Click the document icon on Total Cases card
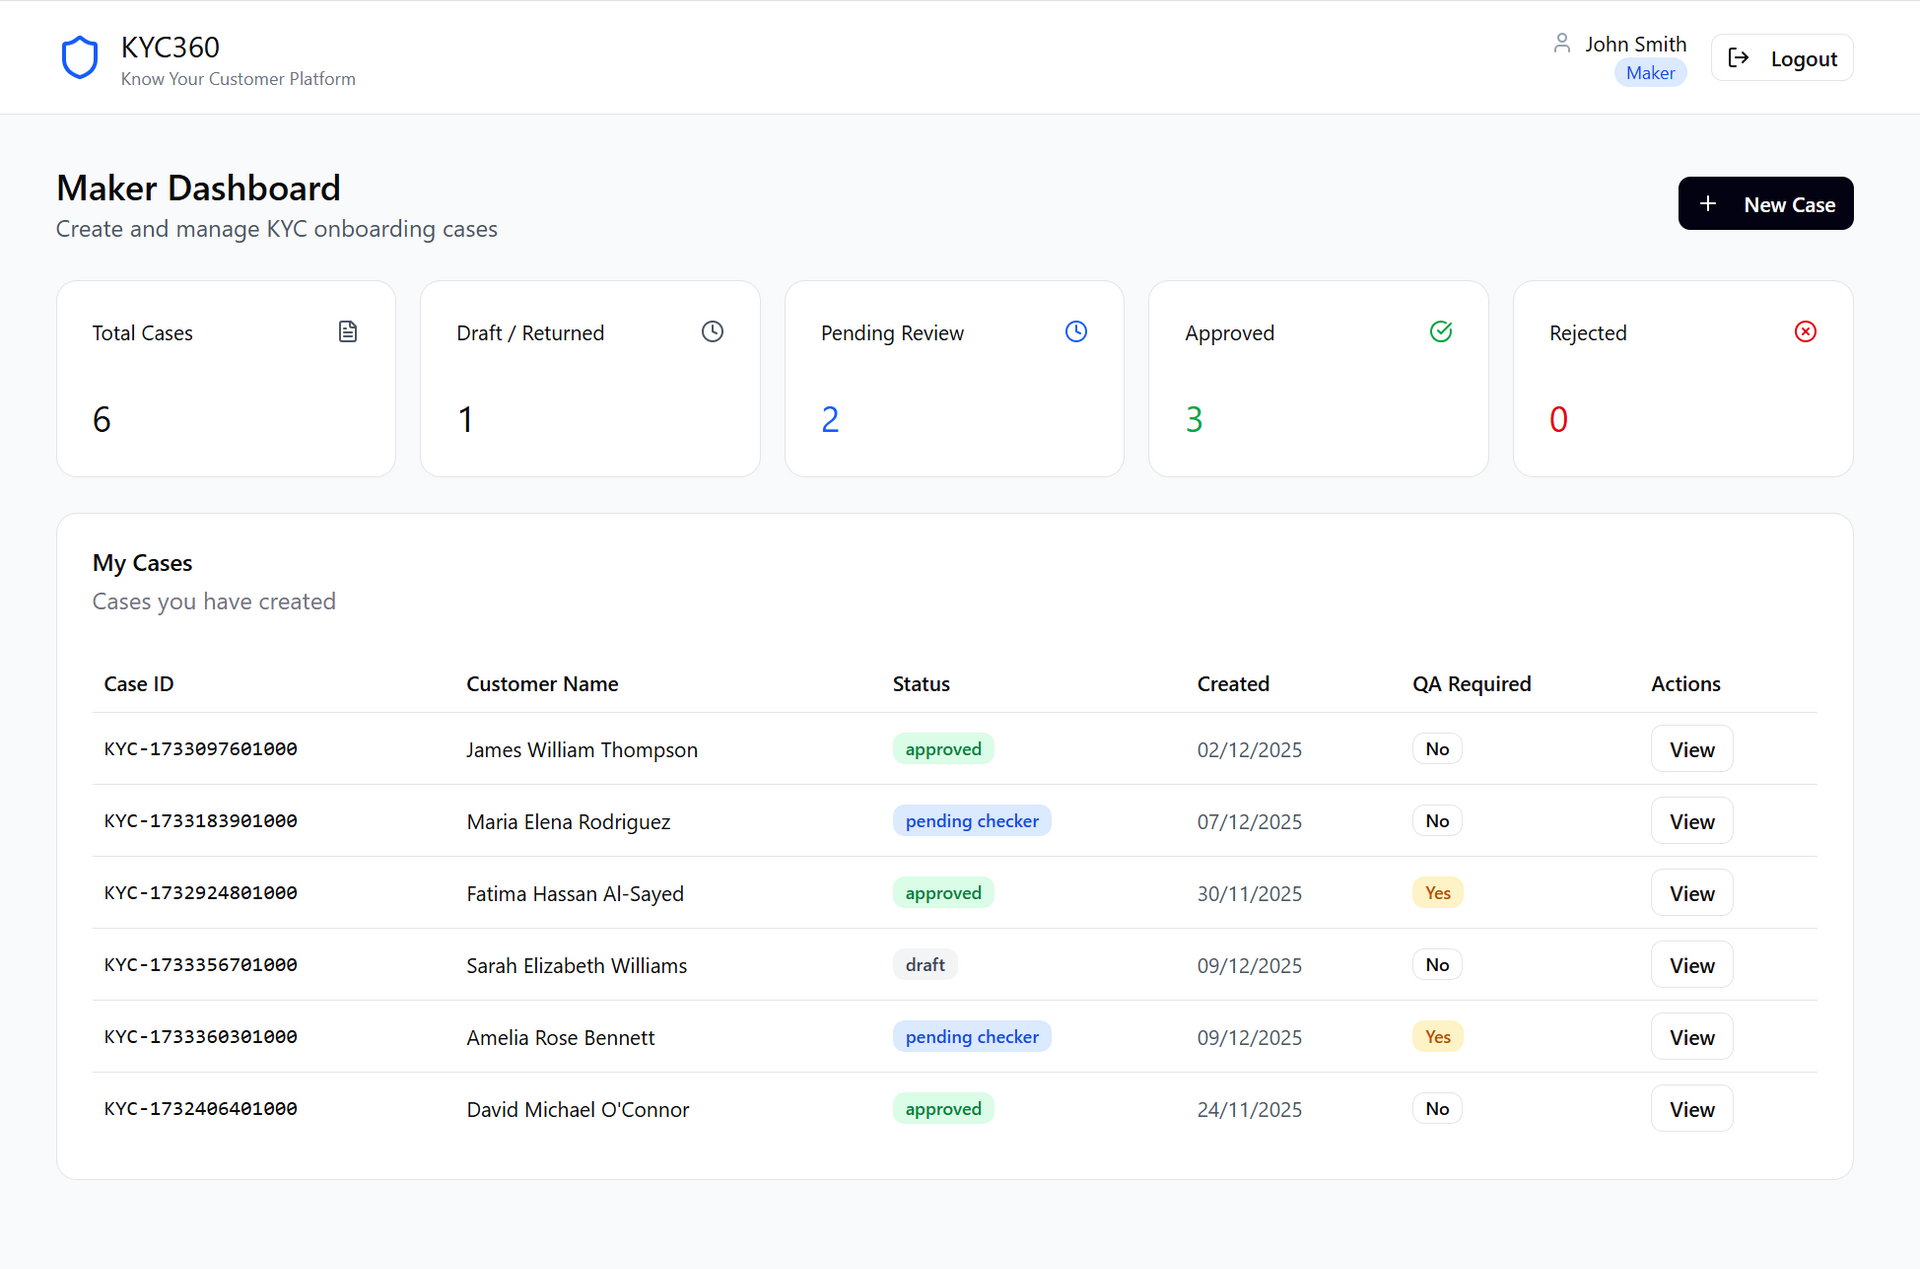Image resolution: width=1920 pixels, height=1269 pixels. [348, 332]
